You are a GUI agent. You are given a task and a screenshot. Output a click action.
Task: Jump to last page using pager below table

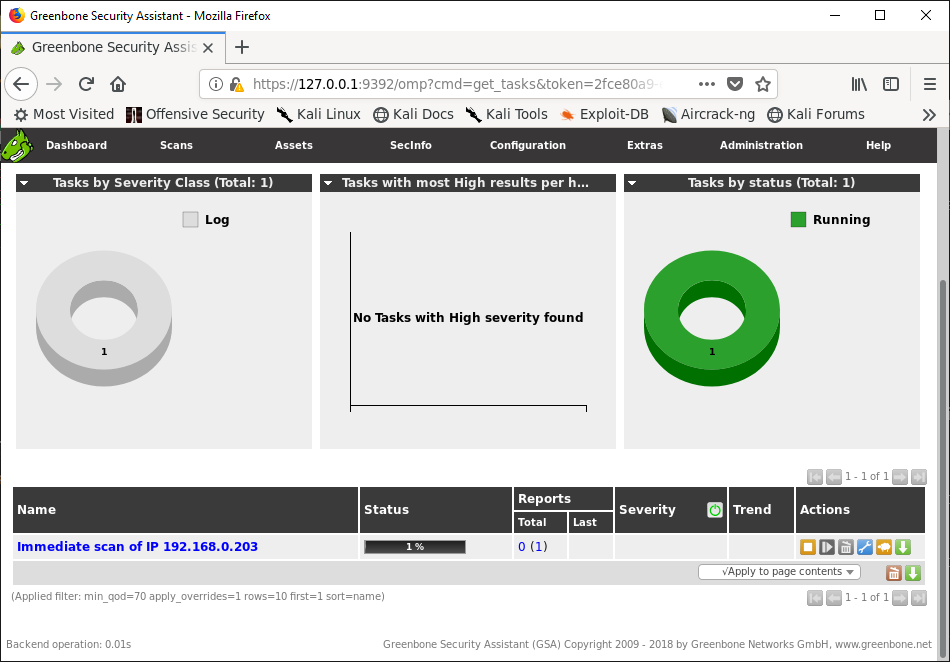(x=919, y=598)
